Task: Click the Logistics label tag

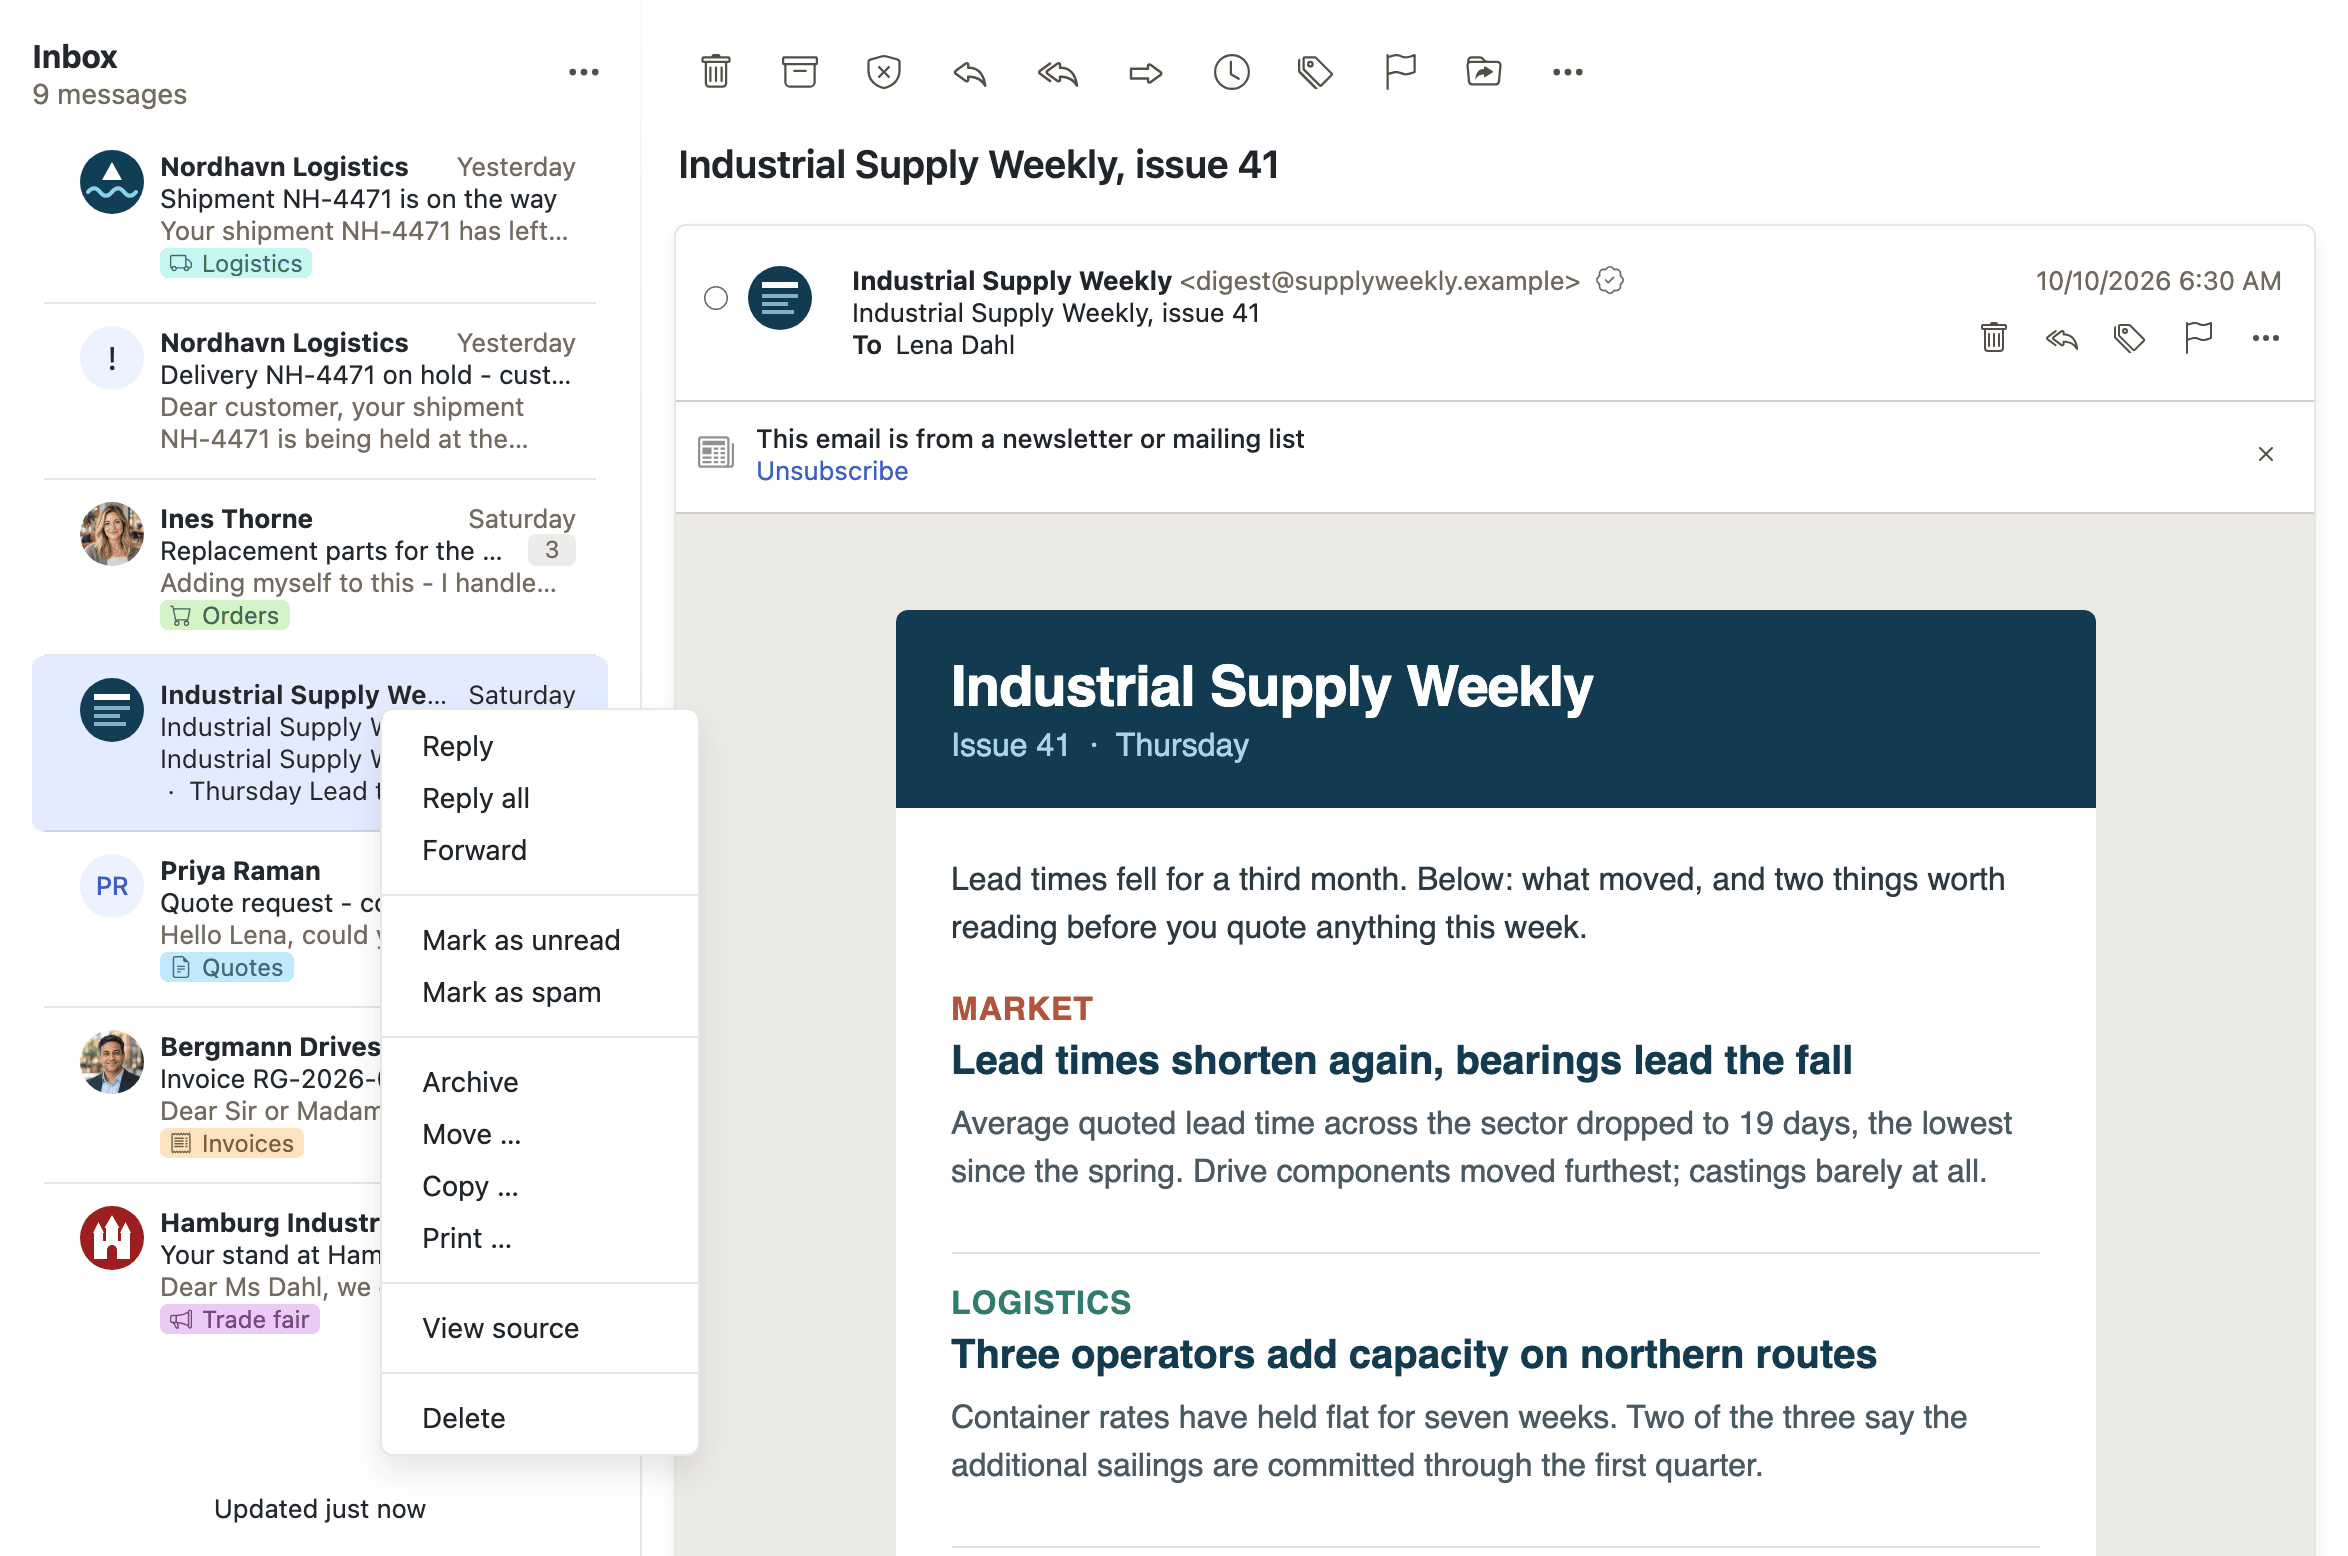Action: tap(236, 264)
